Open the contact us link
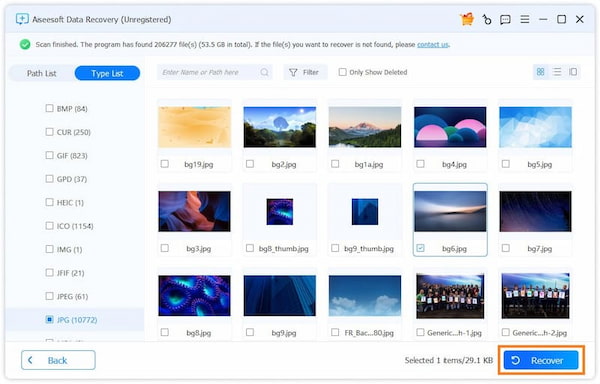Viewport: 600px width, 384px height. [432, 44]
